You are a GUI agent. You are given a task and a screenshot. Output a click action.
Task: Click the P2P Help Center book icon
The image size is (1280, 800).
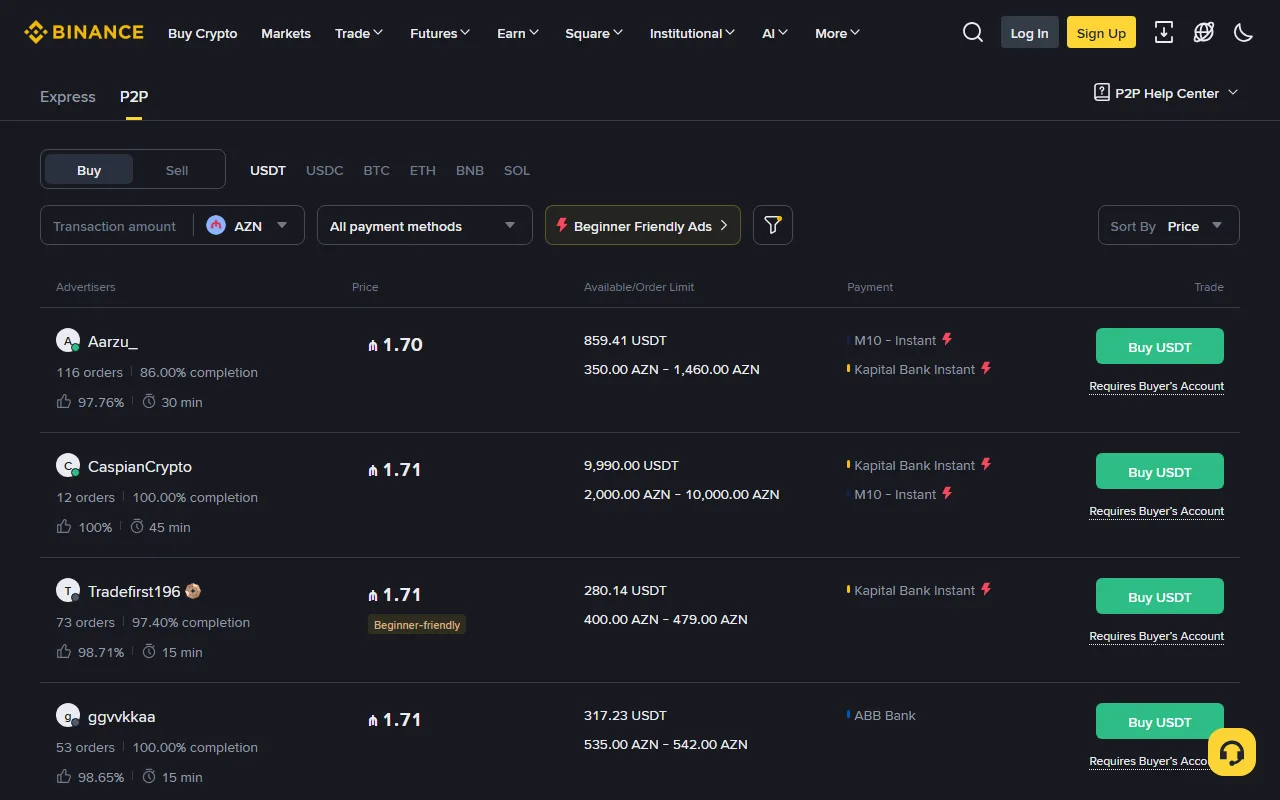1102,93
